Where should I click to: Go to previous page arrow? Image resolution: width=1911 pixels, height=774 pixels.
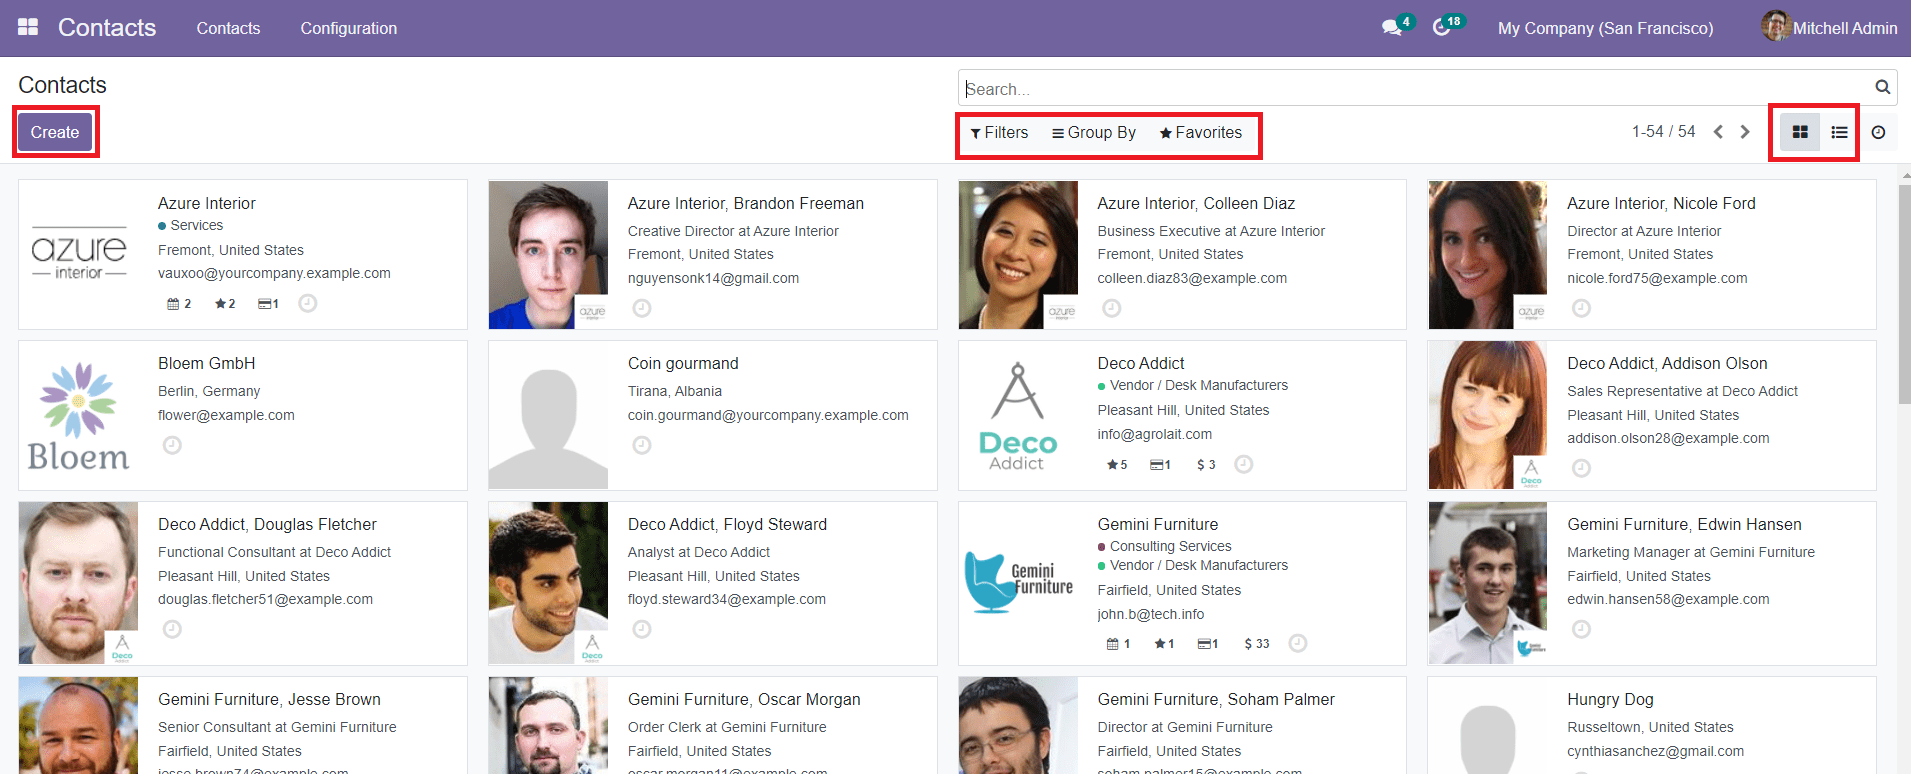[x=1718, y=132]
